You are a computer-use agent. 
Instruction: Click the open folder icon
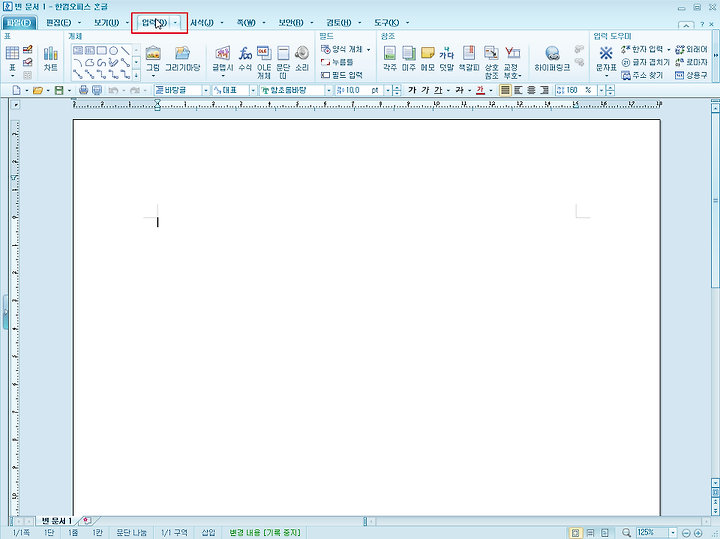click(x=38, y=90)
